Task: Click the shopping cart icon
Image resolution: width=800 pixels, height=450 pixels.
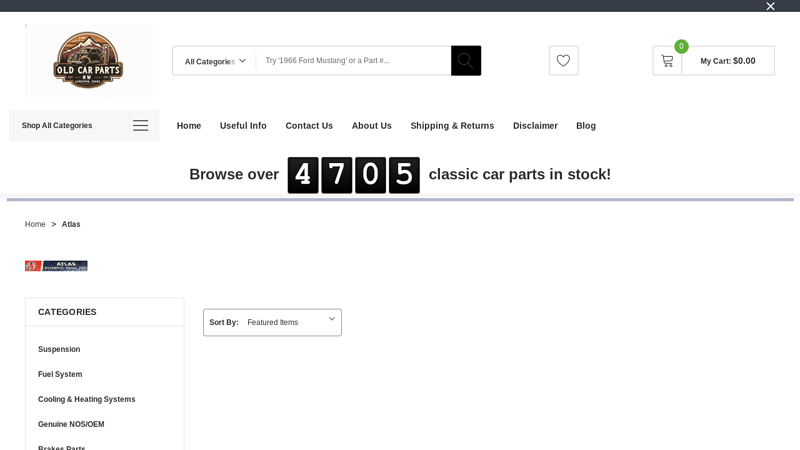Action: [x=667, y=61]
